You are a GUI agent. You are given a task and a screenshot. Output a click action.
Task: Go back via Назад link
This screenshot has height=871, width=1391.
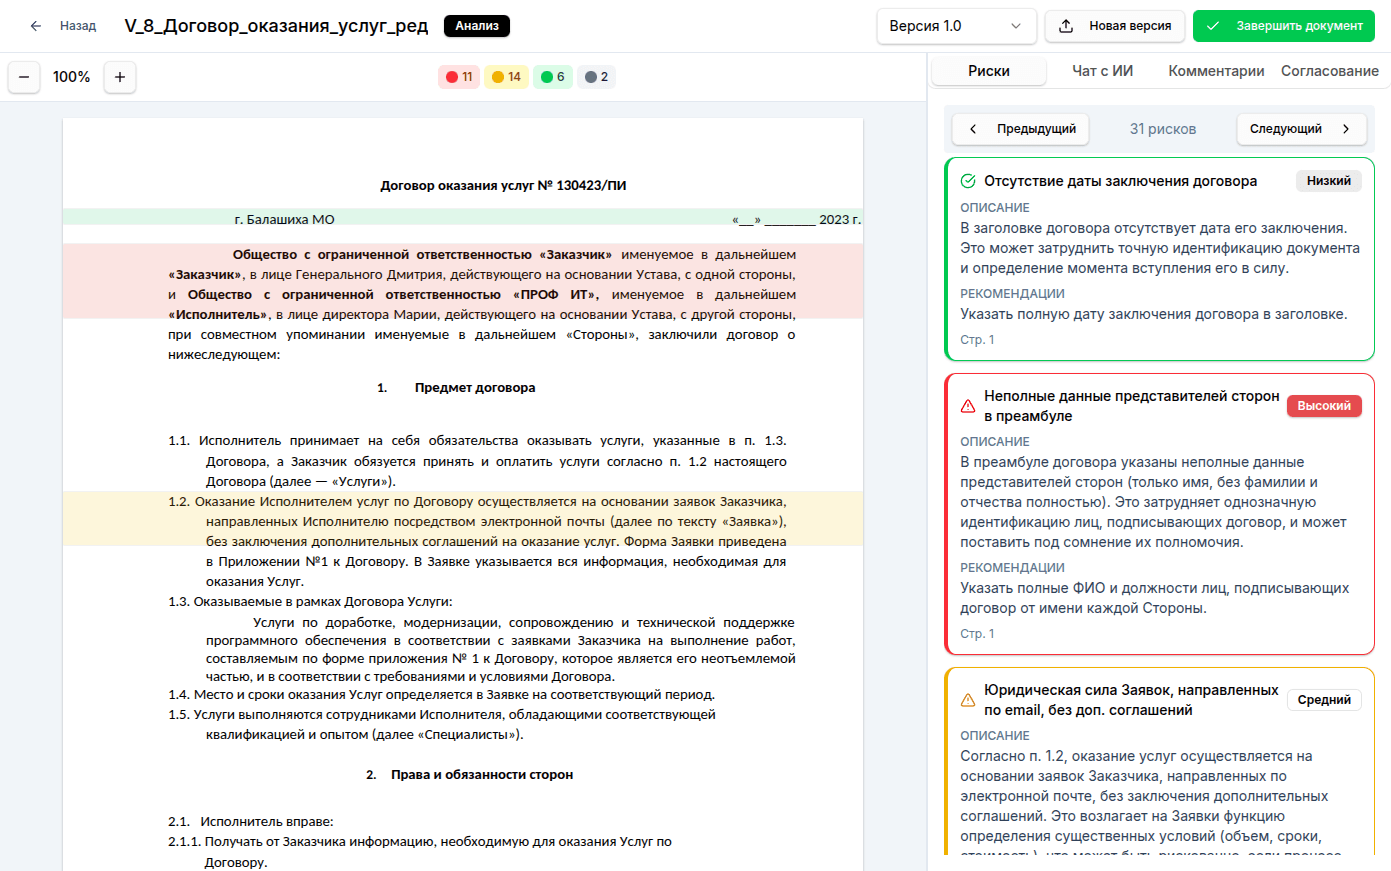[78, 26]
